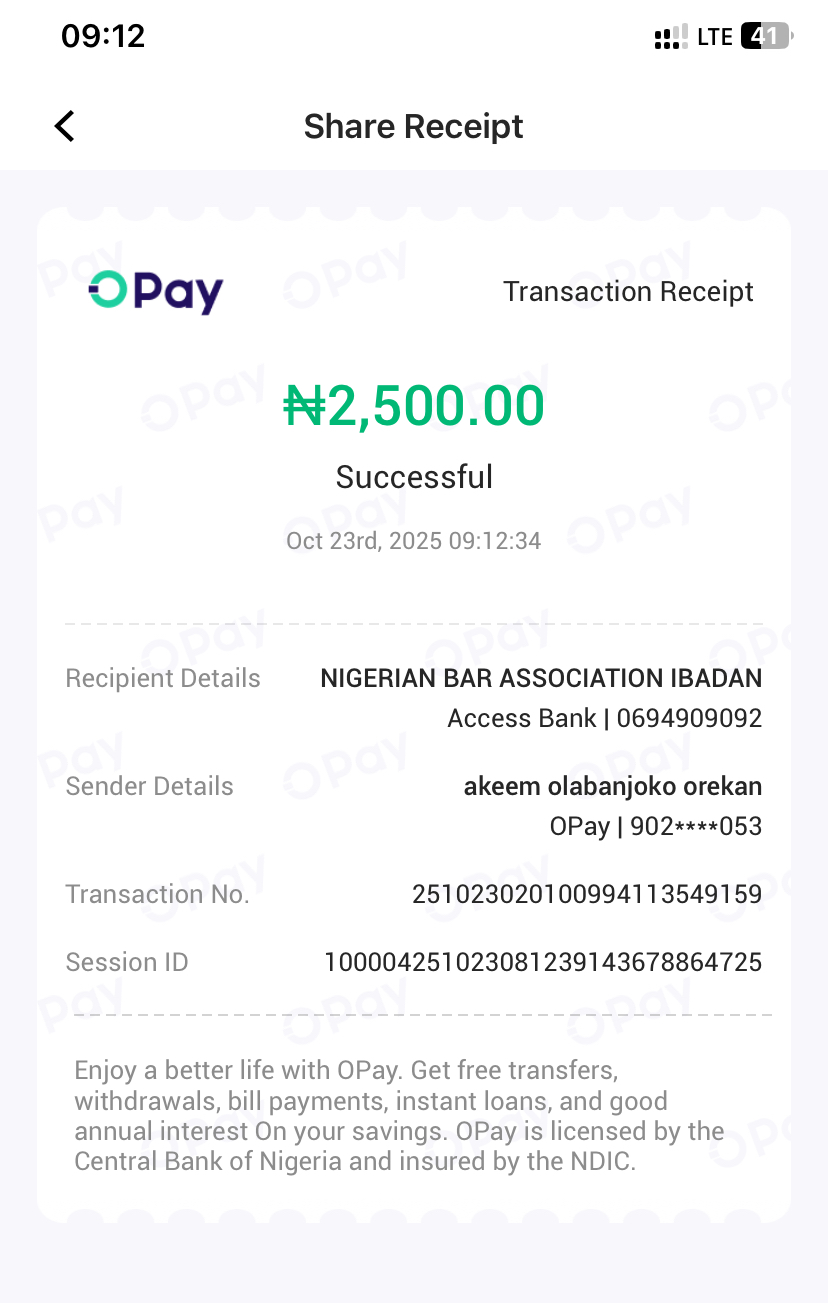Tap the Session ID number value
828x1303 pixels.
[x=543, y=962]
